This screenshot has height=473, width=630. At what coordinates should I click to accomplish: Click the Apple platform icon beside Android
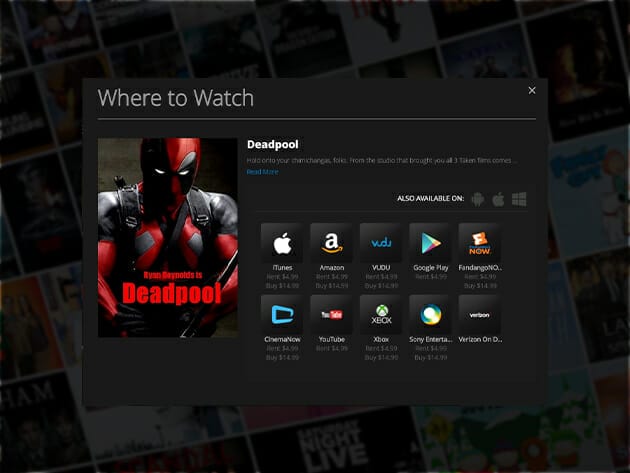[498, 199]
